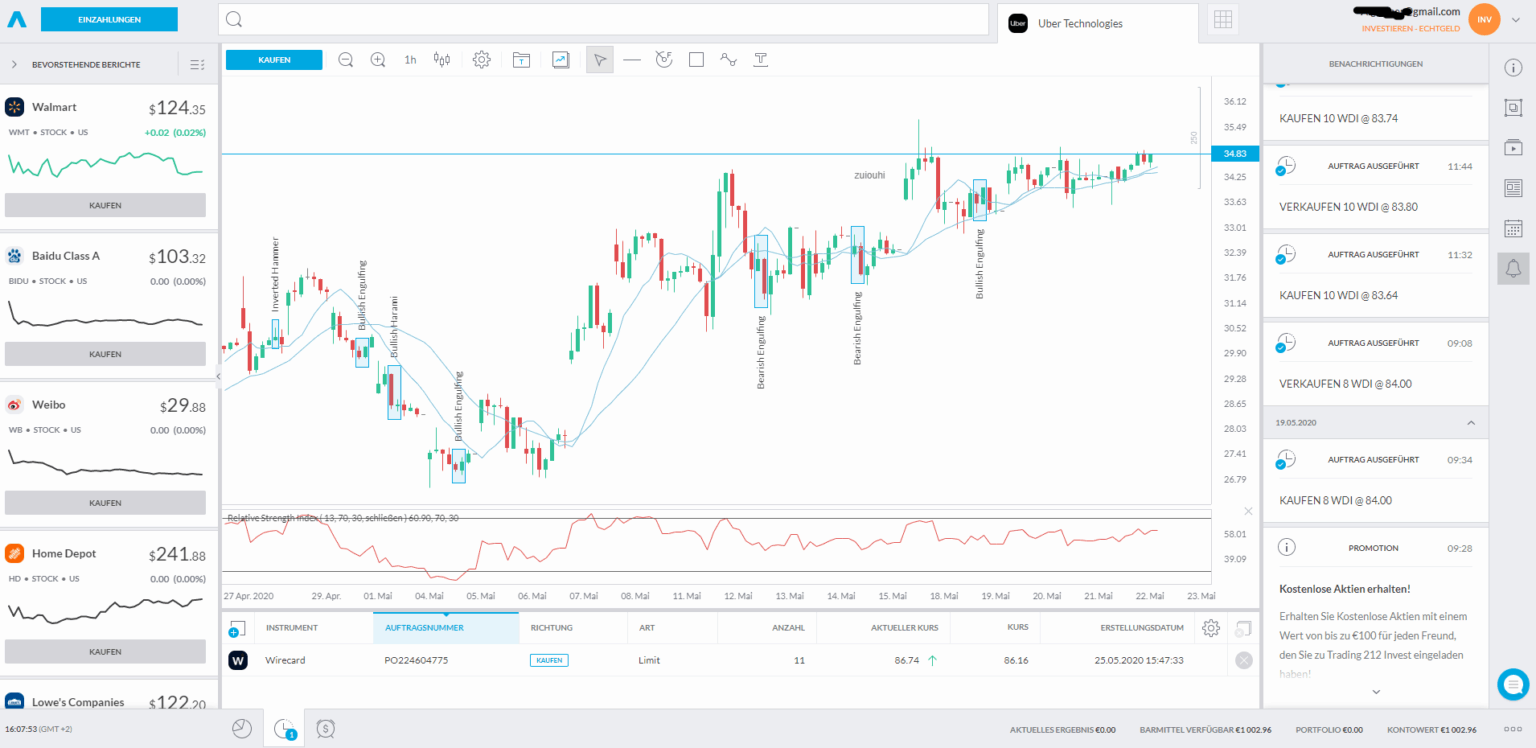The width and height of the screenshot is (1536, 748).
Task: Select the rectangle drawing tool
Action: pos(696,59)
